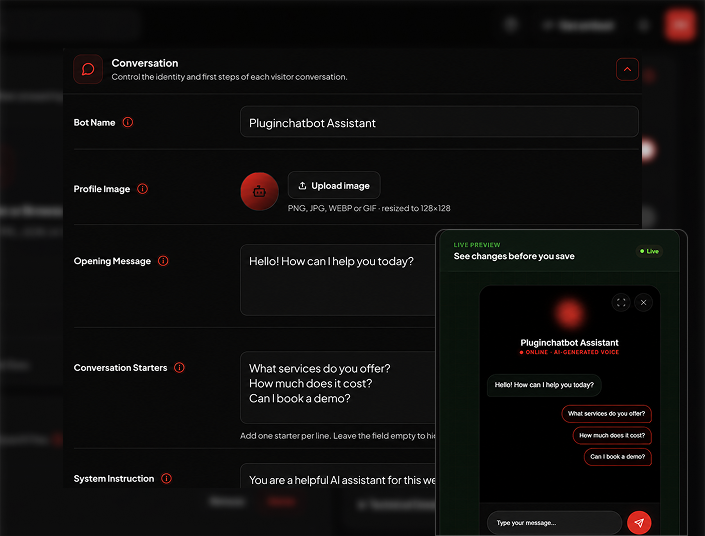Click the Conversation speech bubble icon
This screenshot has width=705, height=536.
[88, 69]
